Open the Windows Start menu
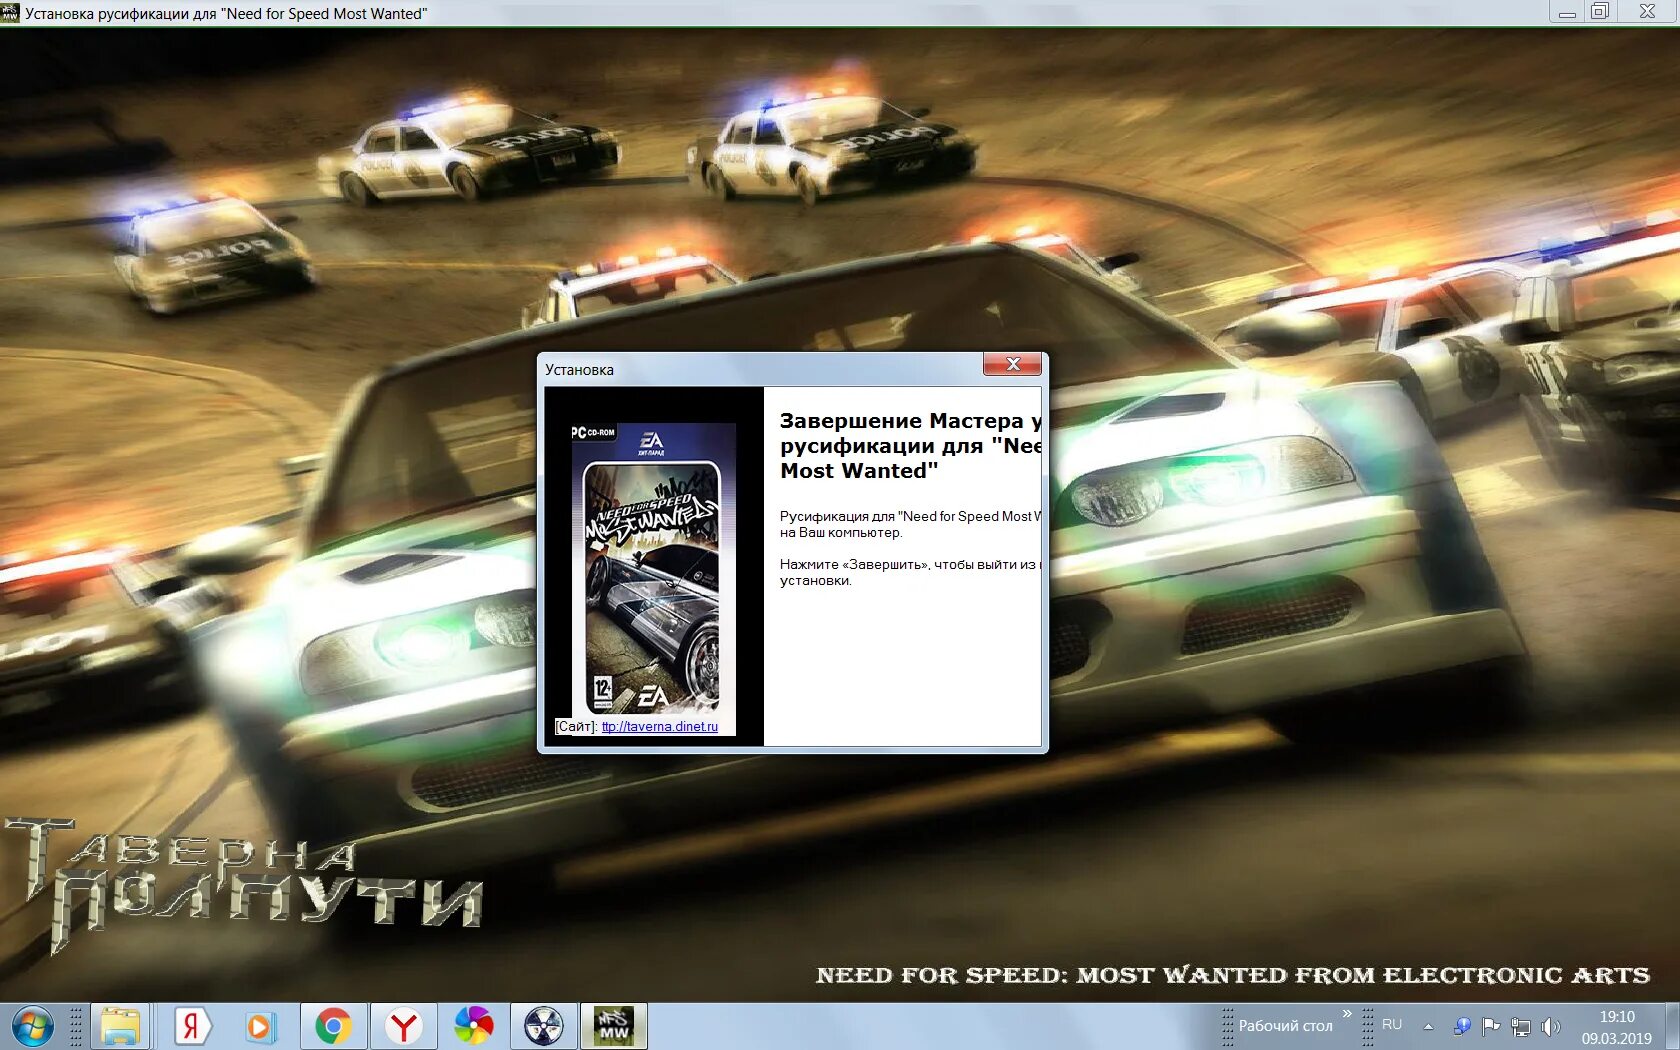This screenshot has height=1050, width=1680. click(32, 1026)
